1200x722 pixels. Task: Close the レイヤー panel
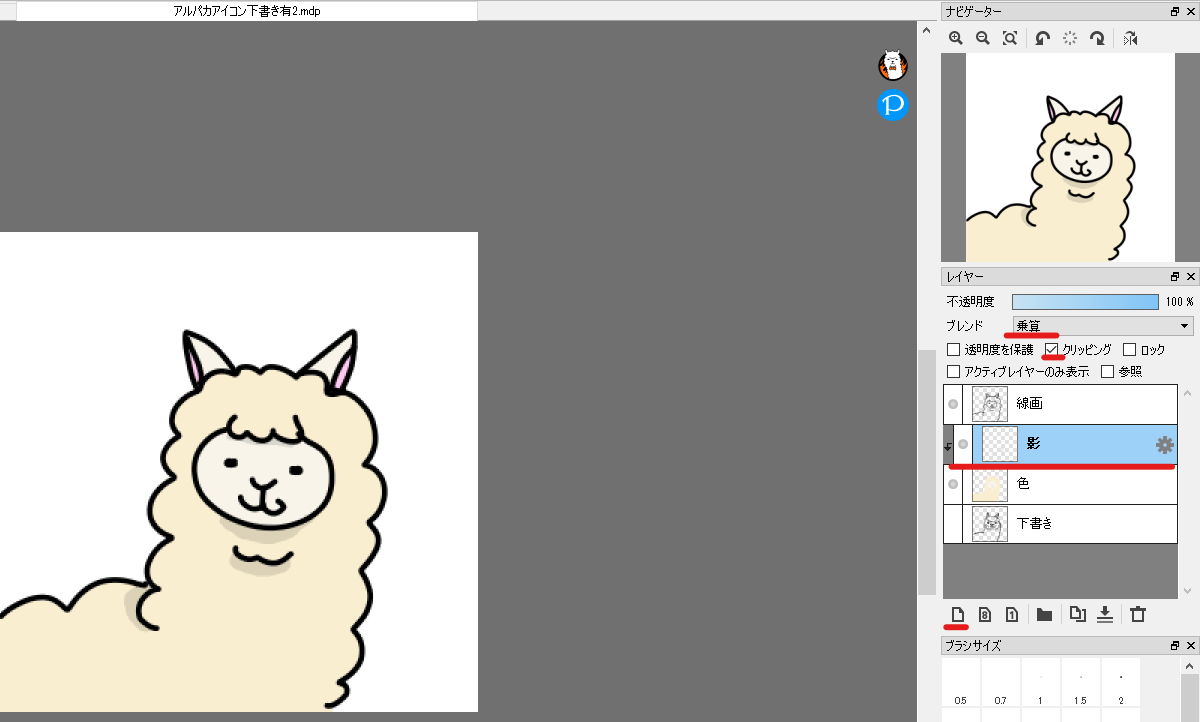click(1190, 277)
